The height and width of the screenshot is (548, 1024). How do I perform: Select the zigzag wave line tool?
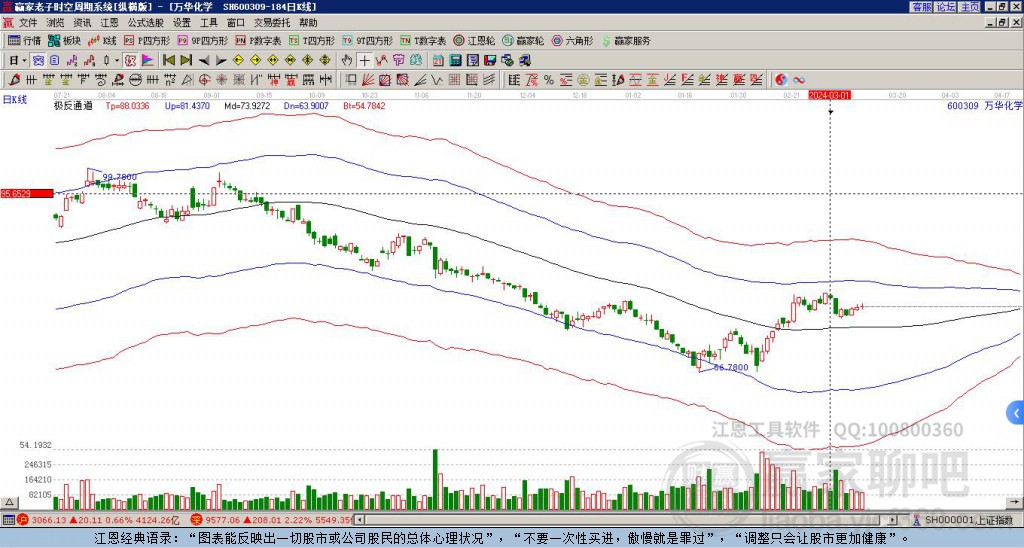437,80
